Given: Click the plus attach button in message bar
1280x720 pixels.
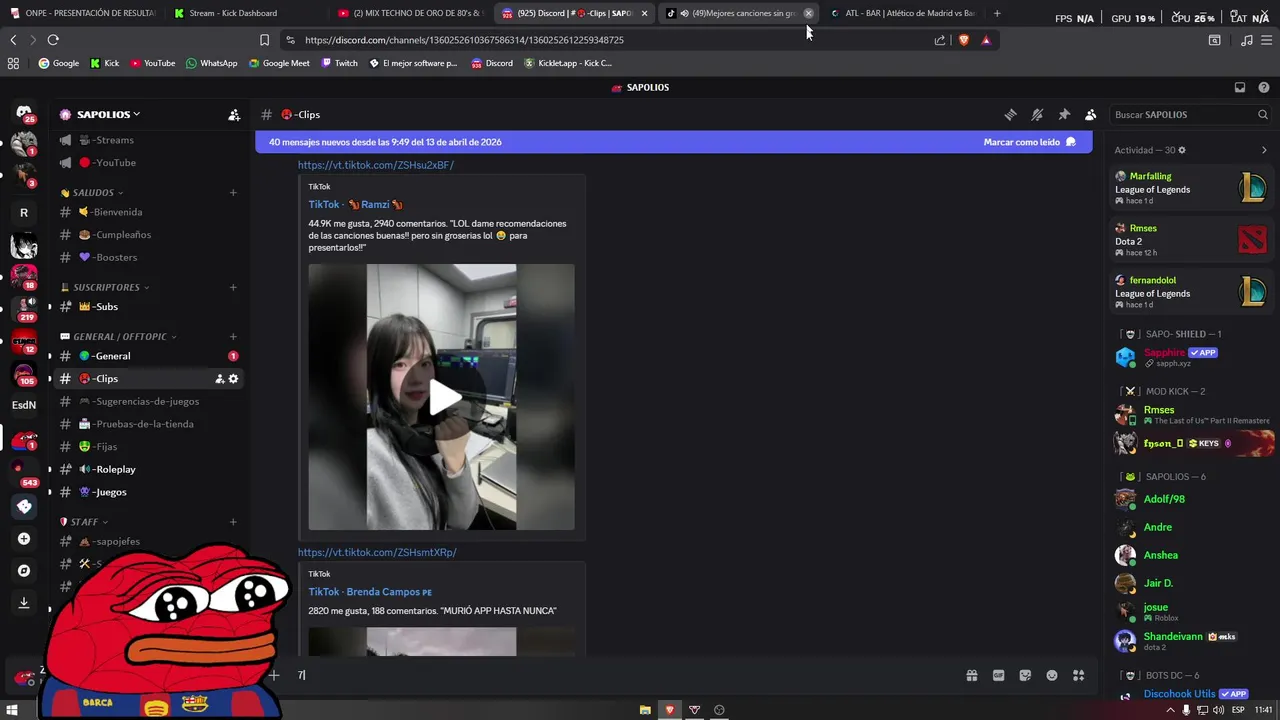Looking at the screenshot, I should (273, 675).
